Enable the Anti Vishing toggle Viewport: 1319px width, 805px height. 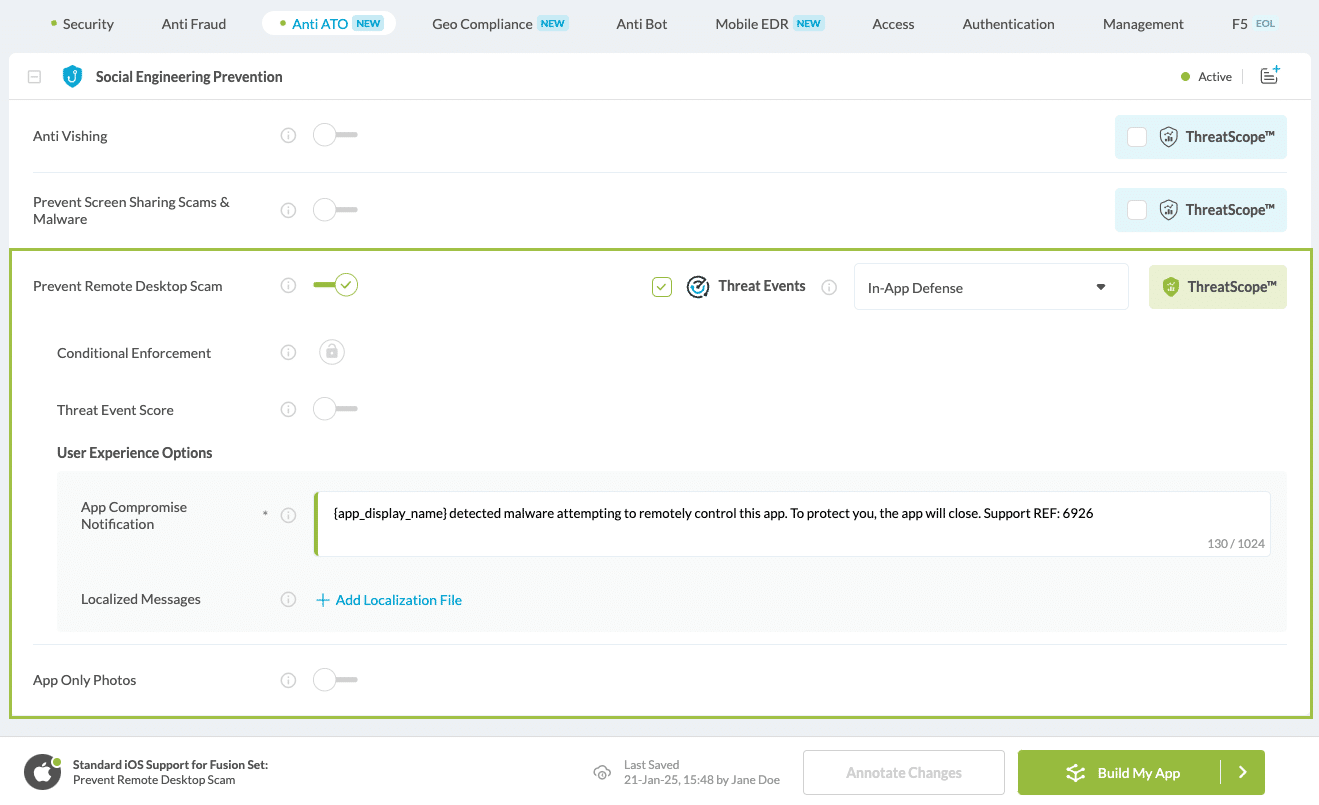(334, 135)
